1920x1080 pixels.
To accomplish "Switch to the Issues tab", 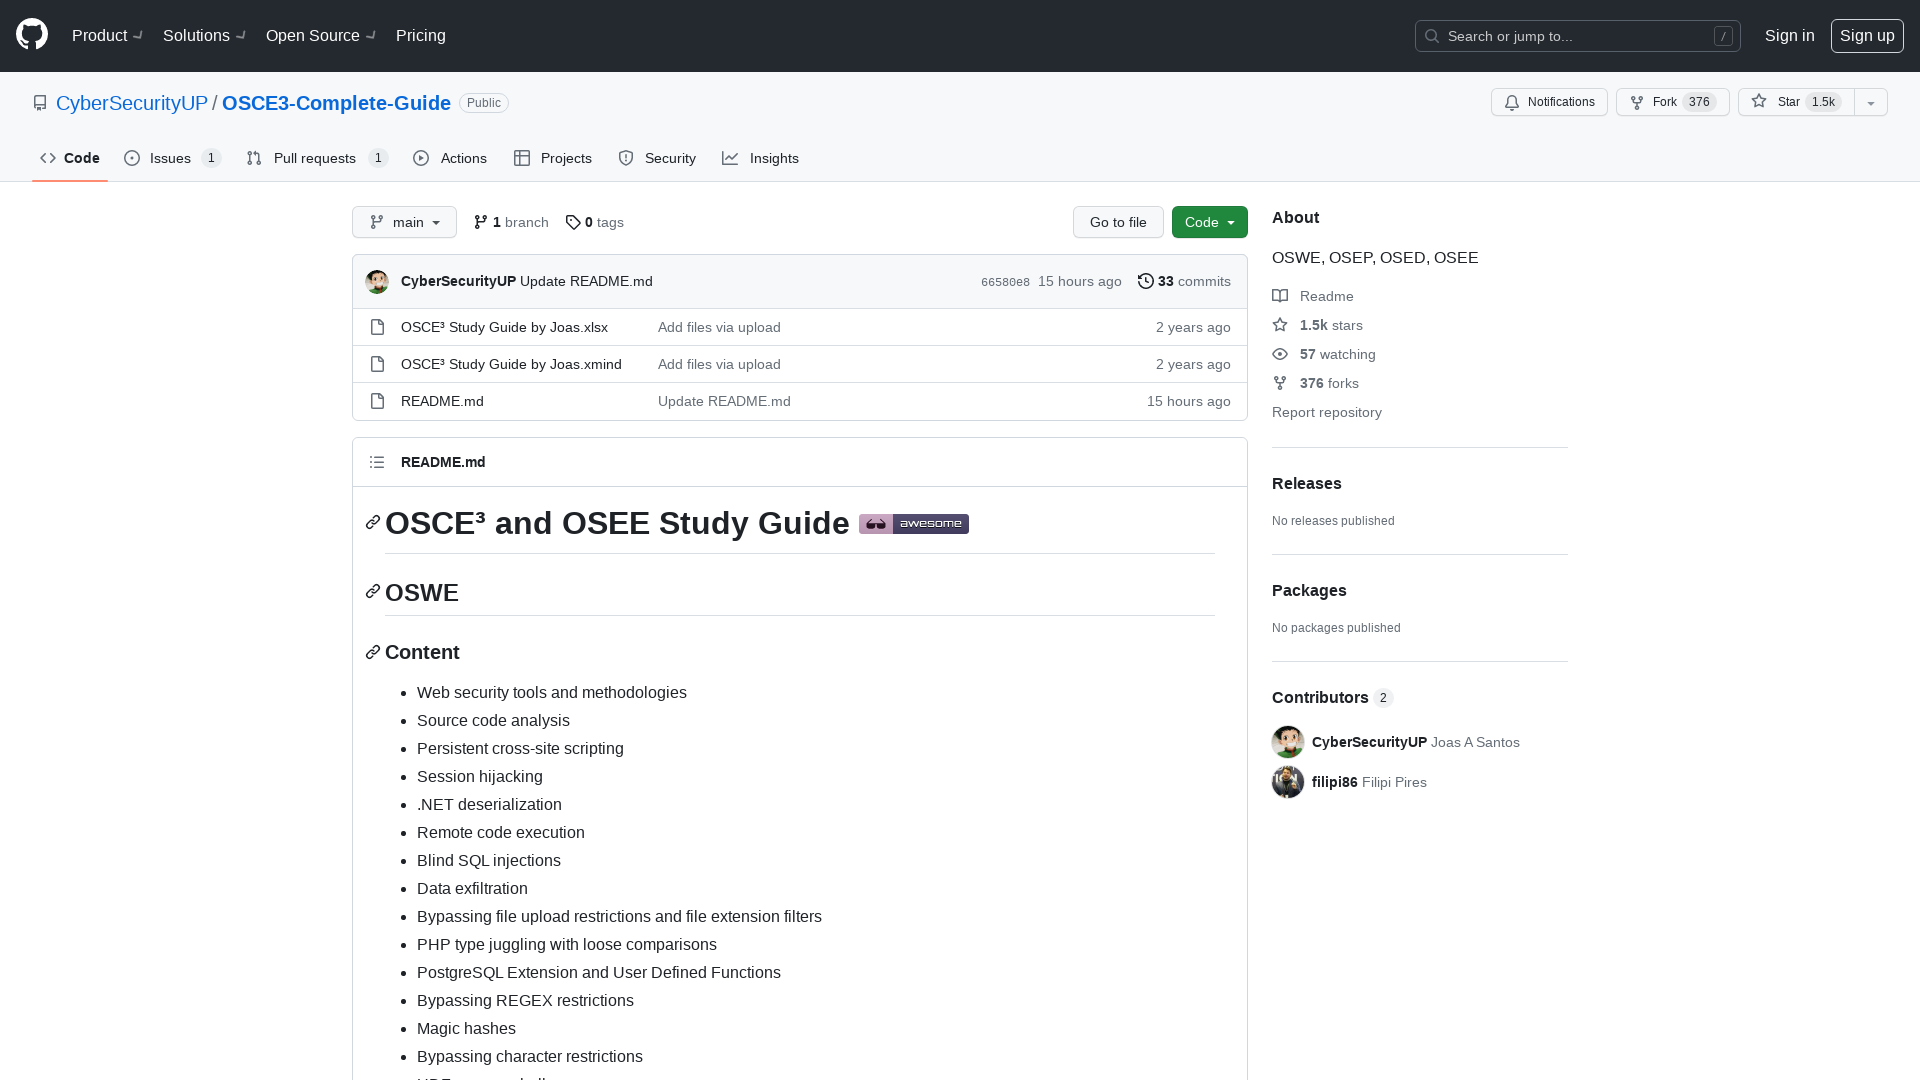I will pyautogui.click(x=172, y=158).
